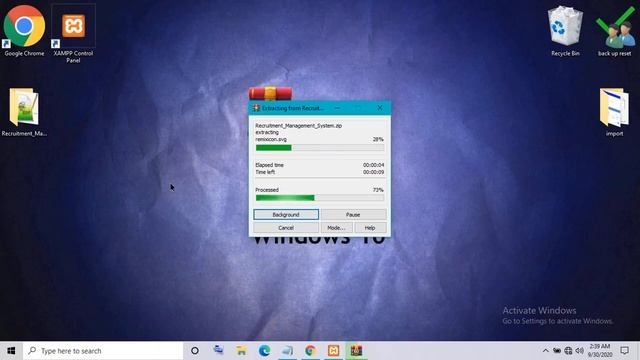Close the Extracting dialog window

380,108
